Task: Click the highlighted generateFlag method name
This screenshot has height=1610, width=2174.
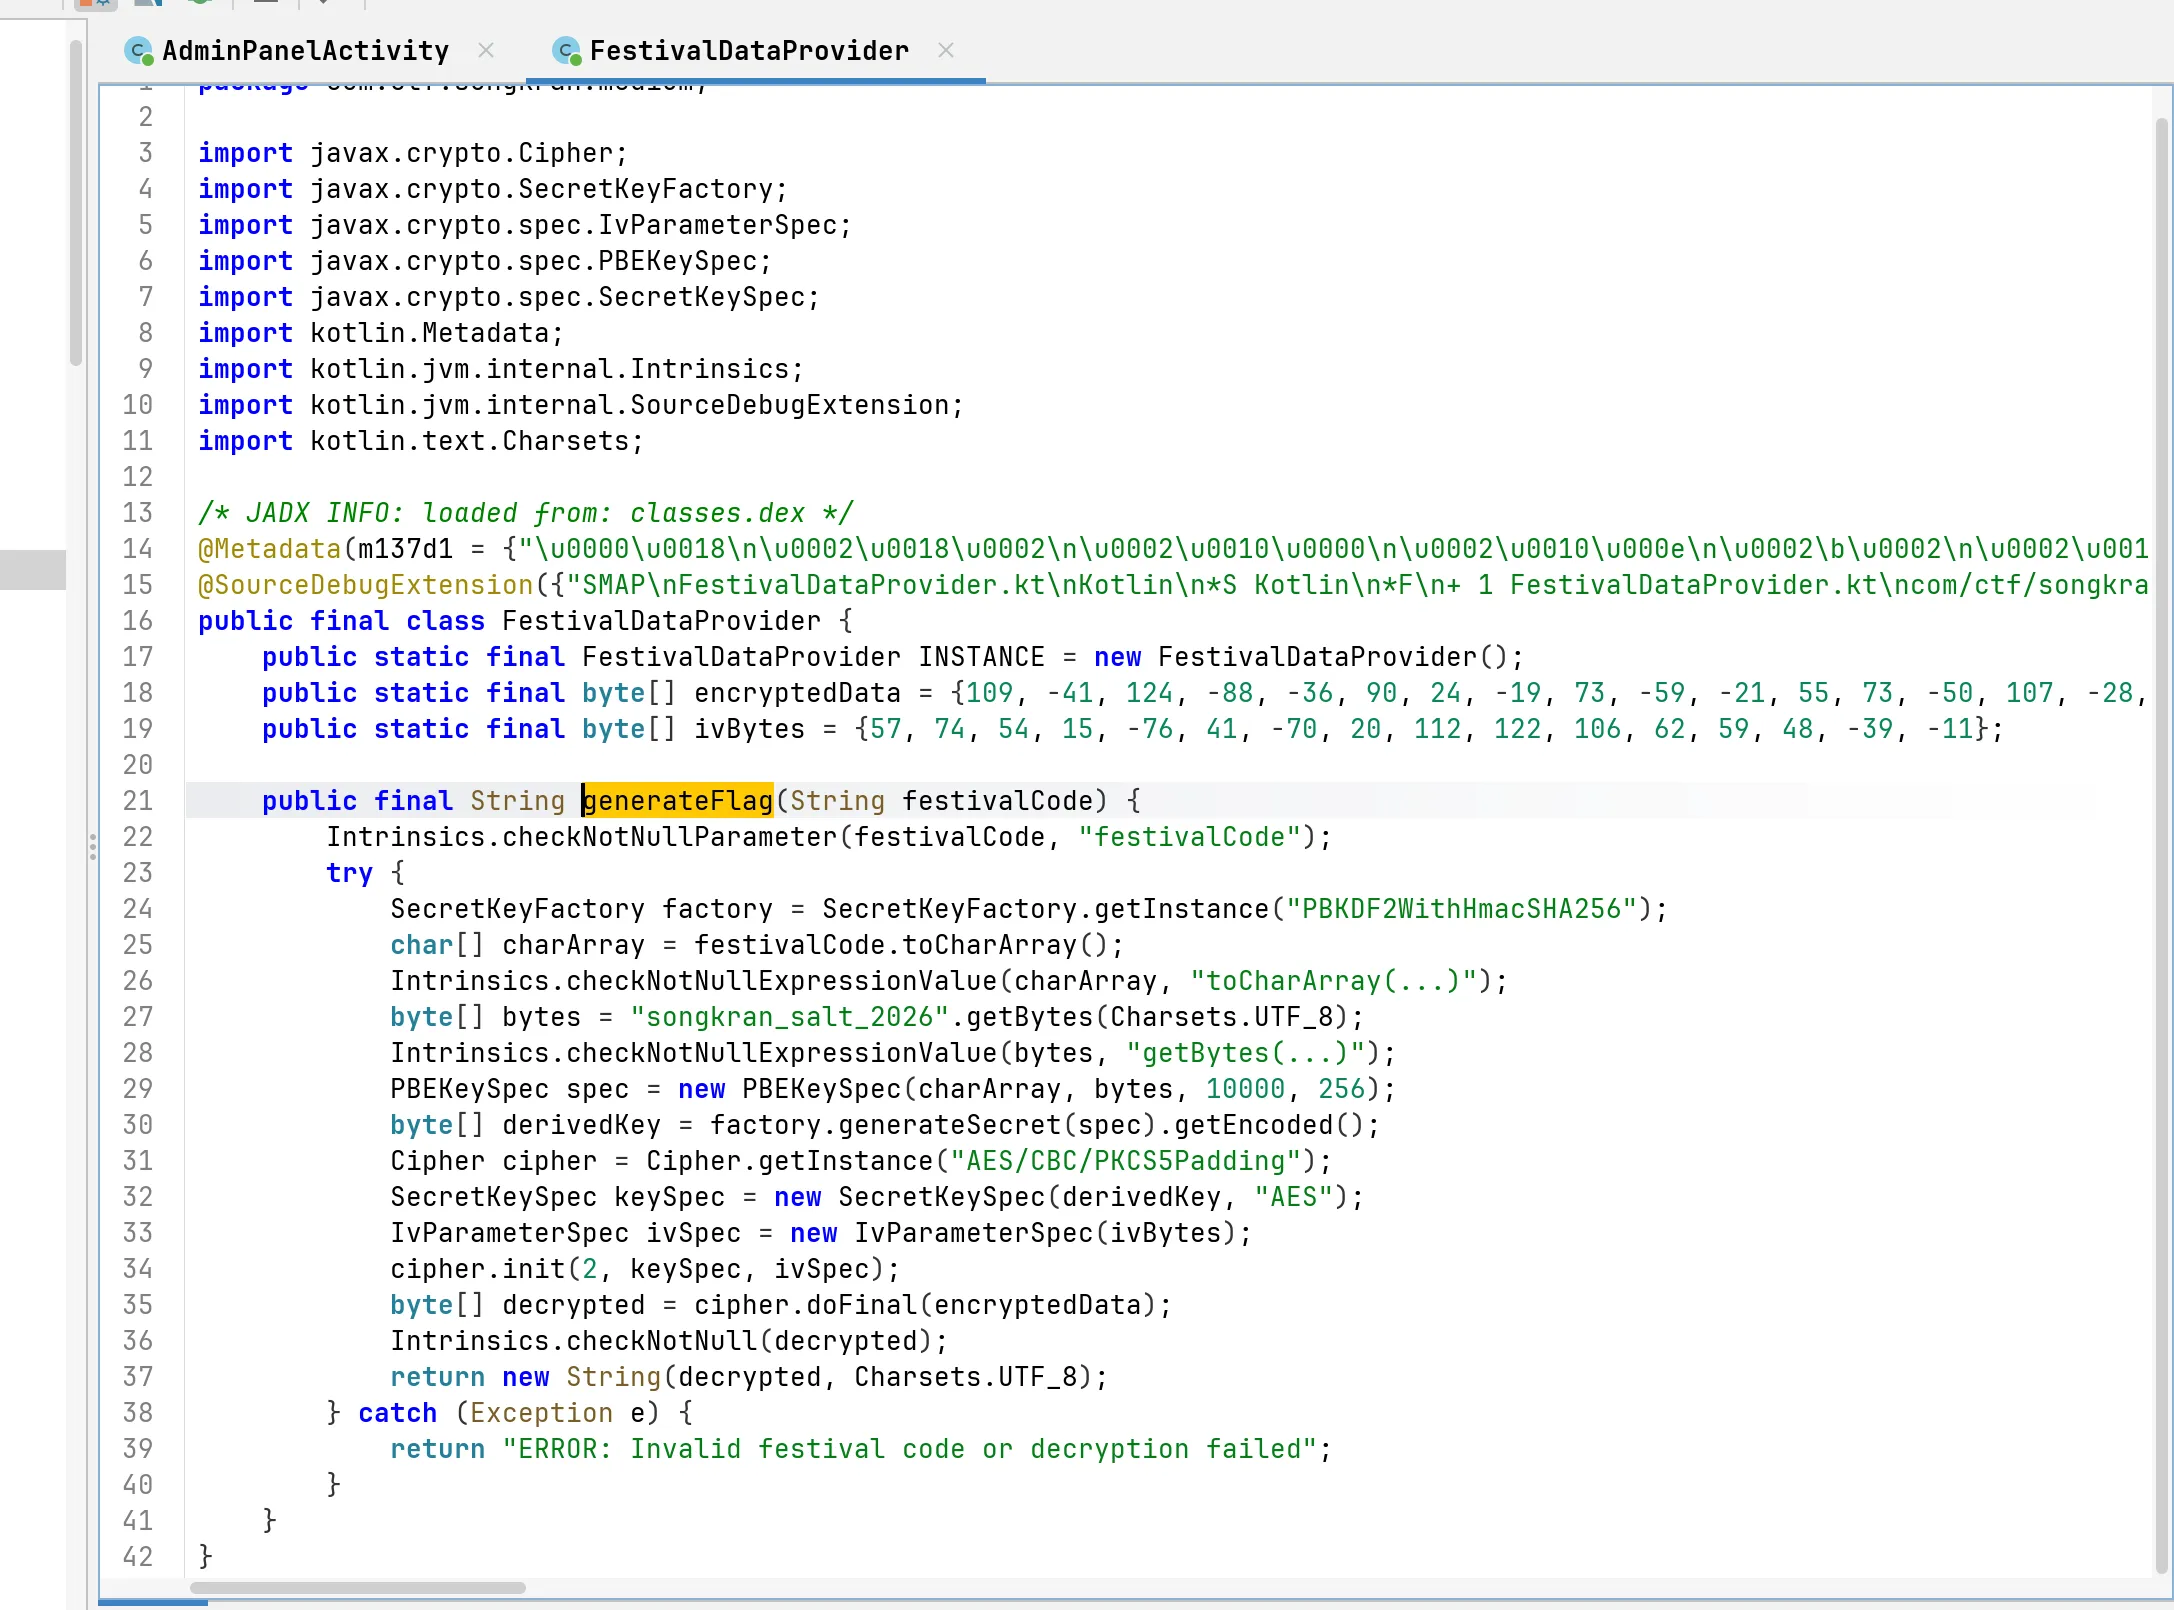Action: tap(678, 801)
